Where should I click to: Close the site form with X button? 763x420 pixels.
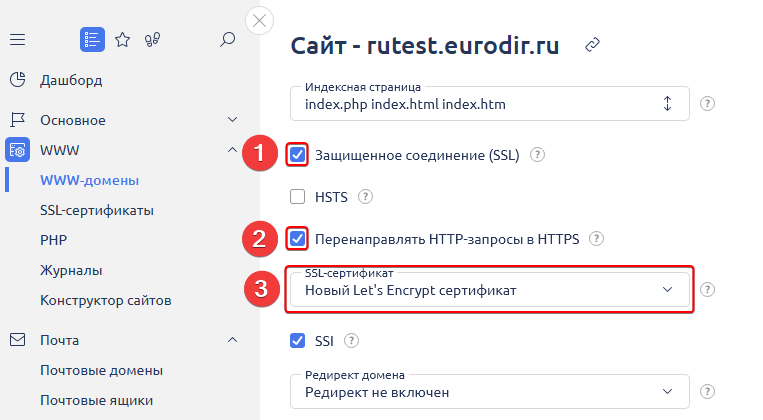260,21
